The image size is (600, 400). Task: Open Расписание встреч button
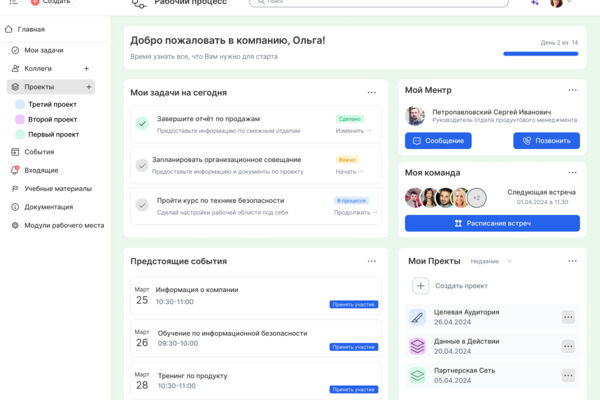[492, 224]
